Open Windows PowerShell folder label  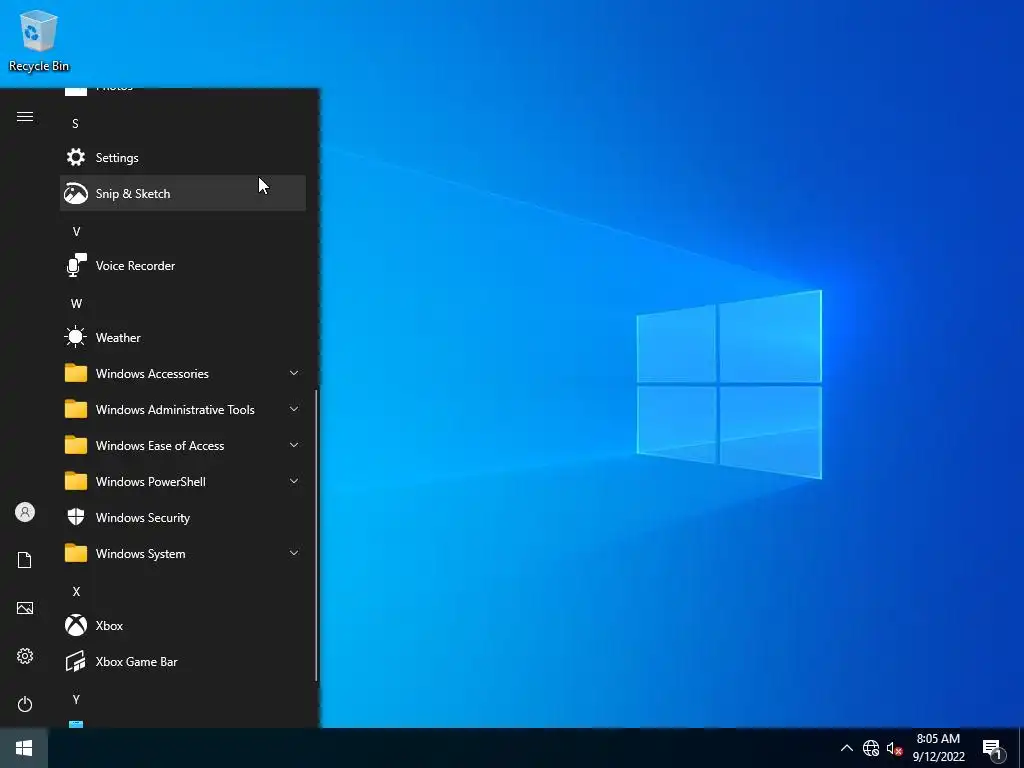tap(151, 481)
